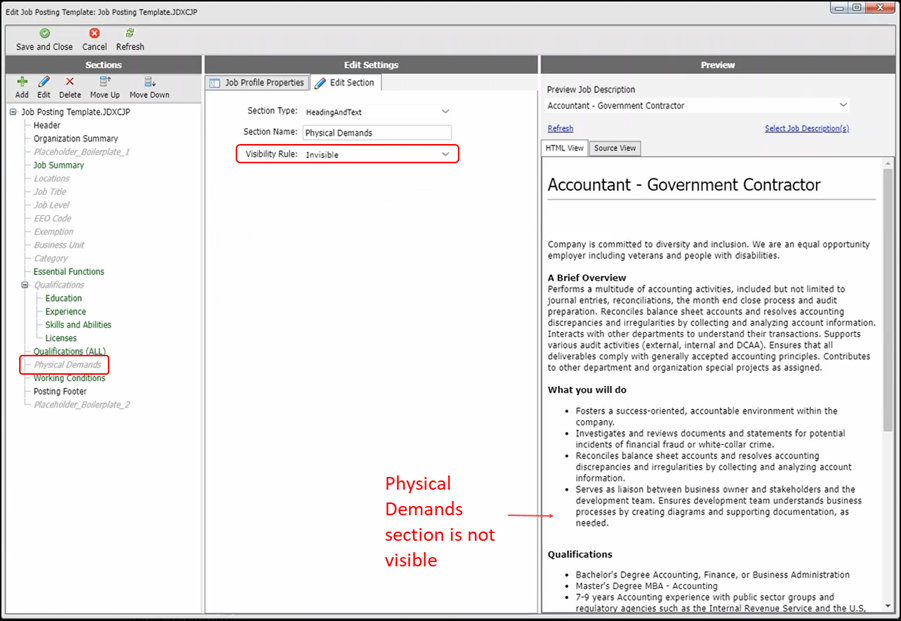Click the Refresh toolbar icon
Viewport: 901px width, 621px height.
tap(130, 33)
